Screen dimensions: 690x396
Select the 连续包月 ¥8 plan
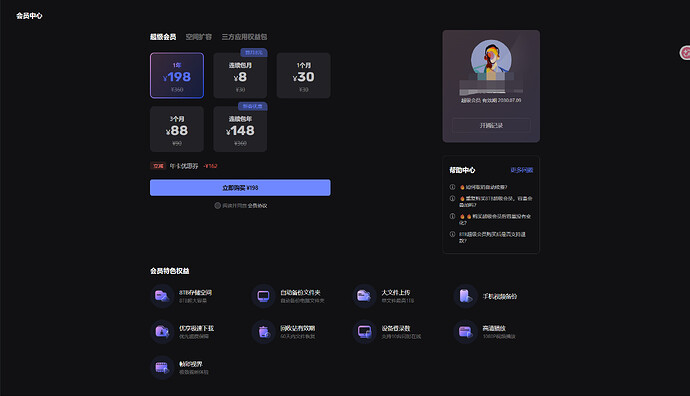(240, 75)
